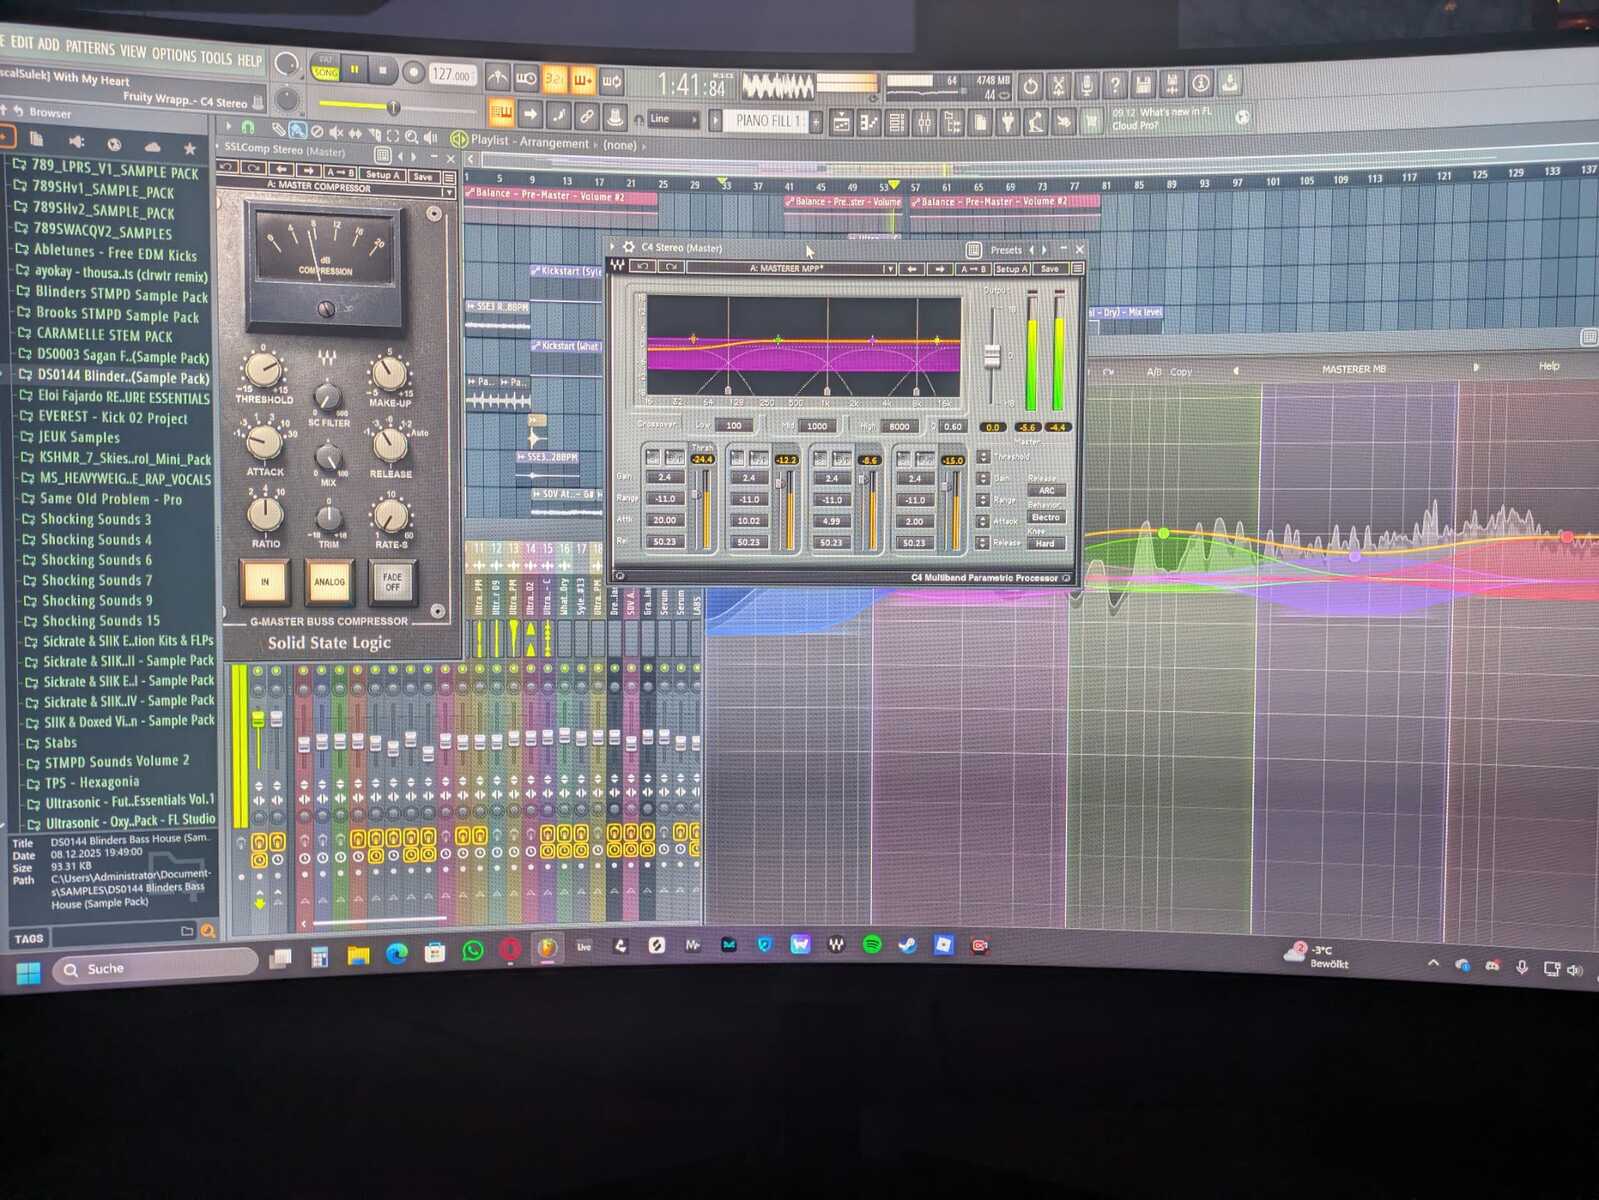Toggle the C4 Knee Hard button
The image size is (1599, 1200).
(x=1046, y=544)
